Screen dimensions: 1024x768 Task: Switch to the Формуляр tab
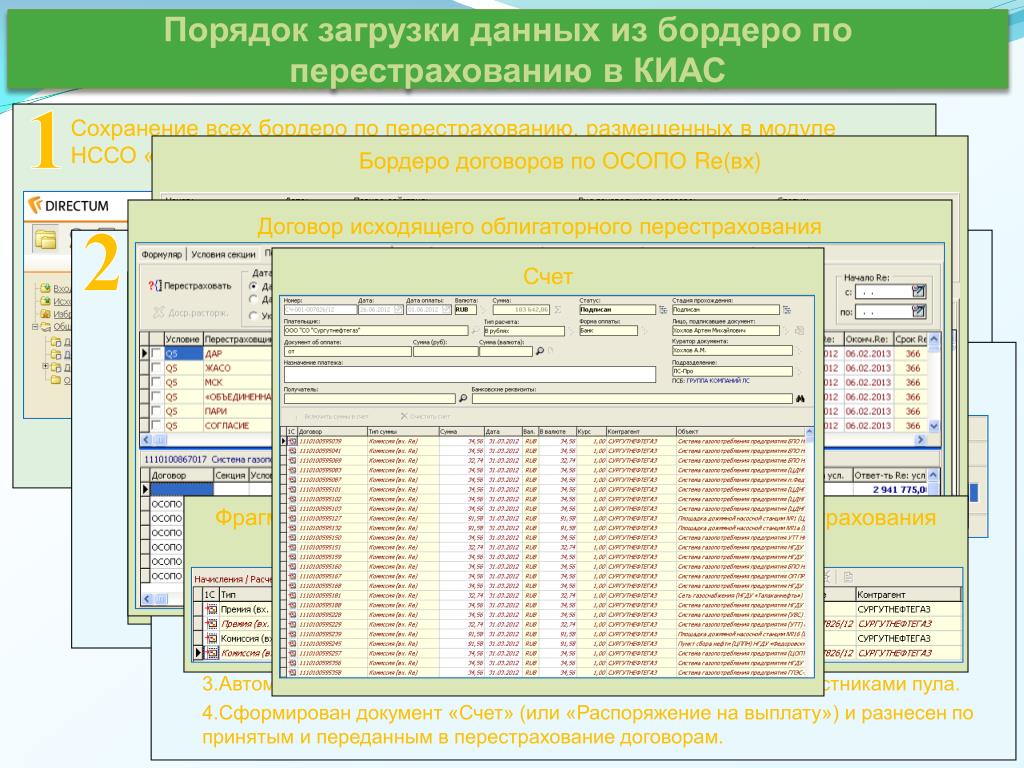click(161, 254)
